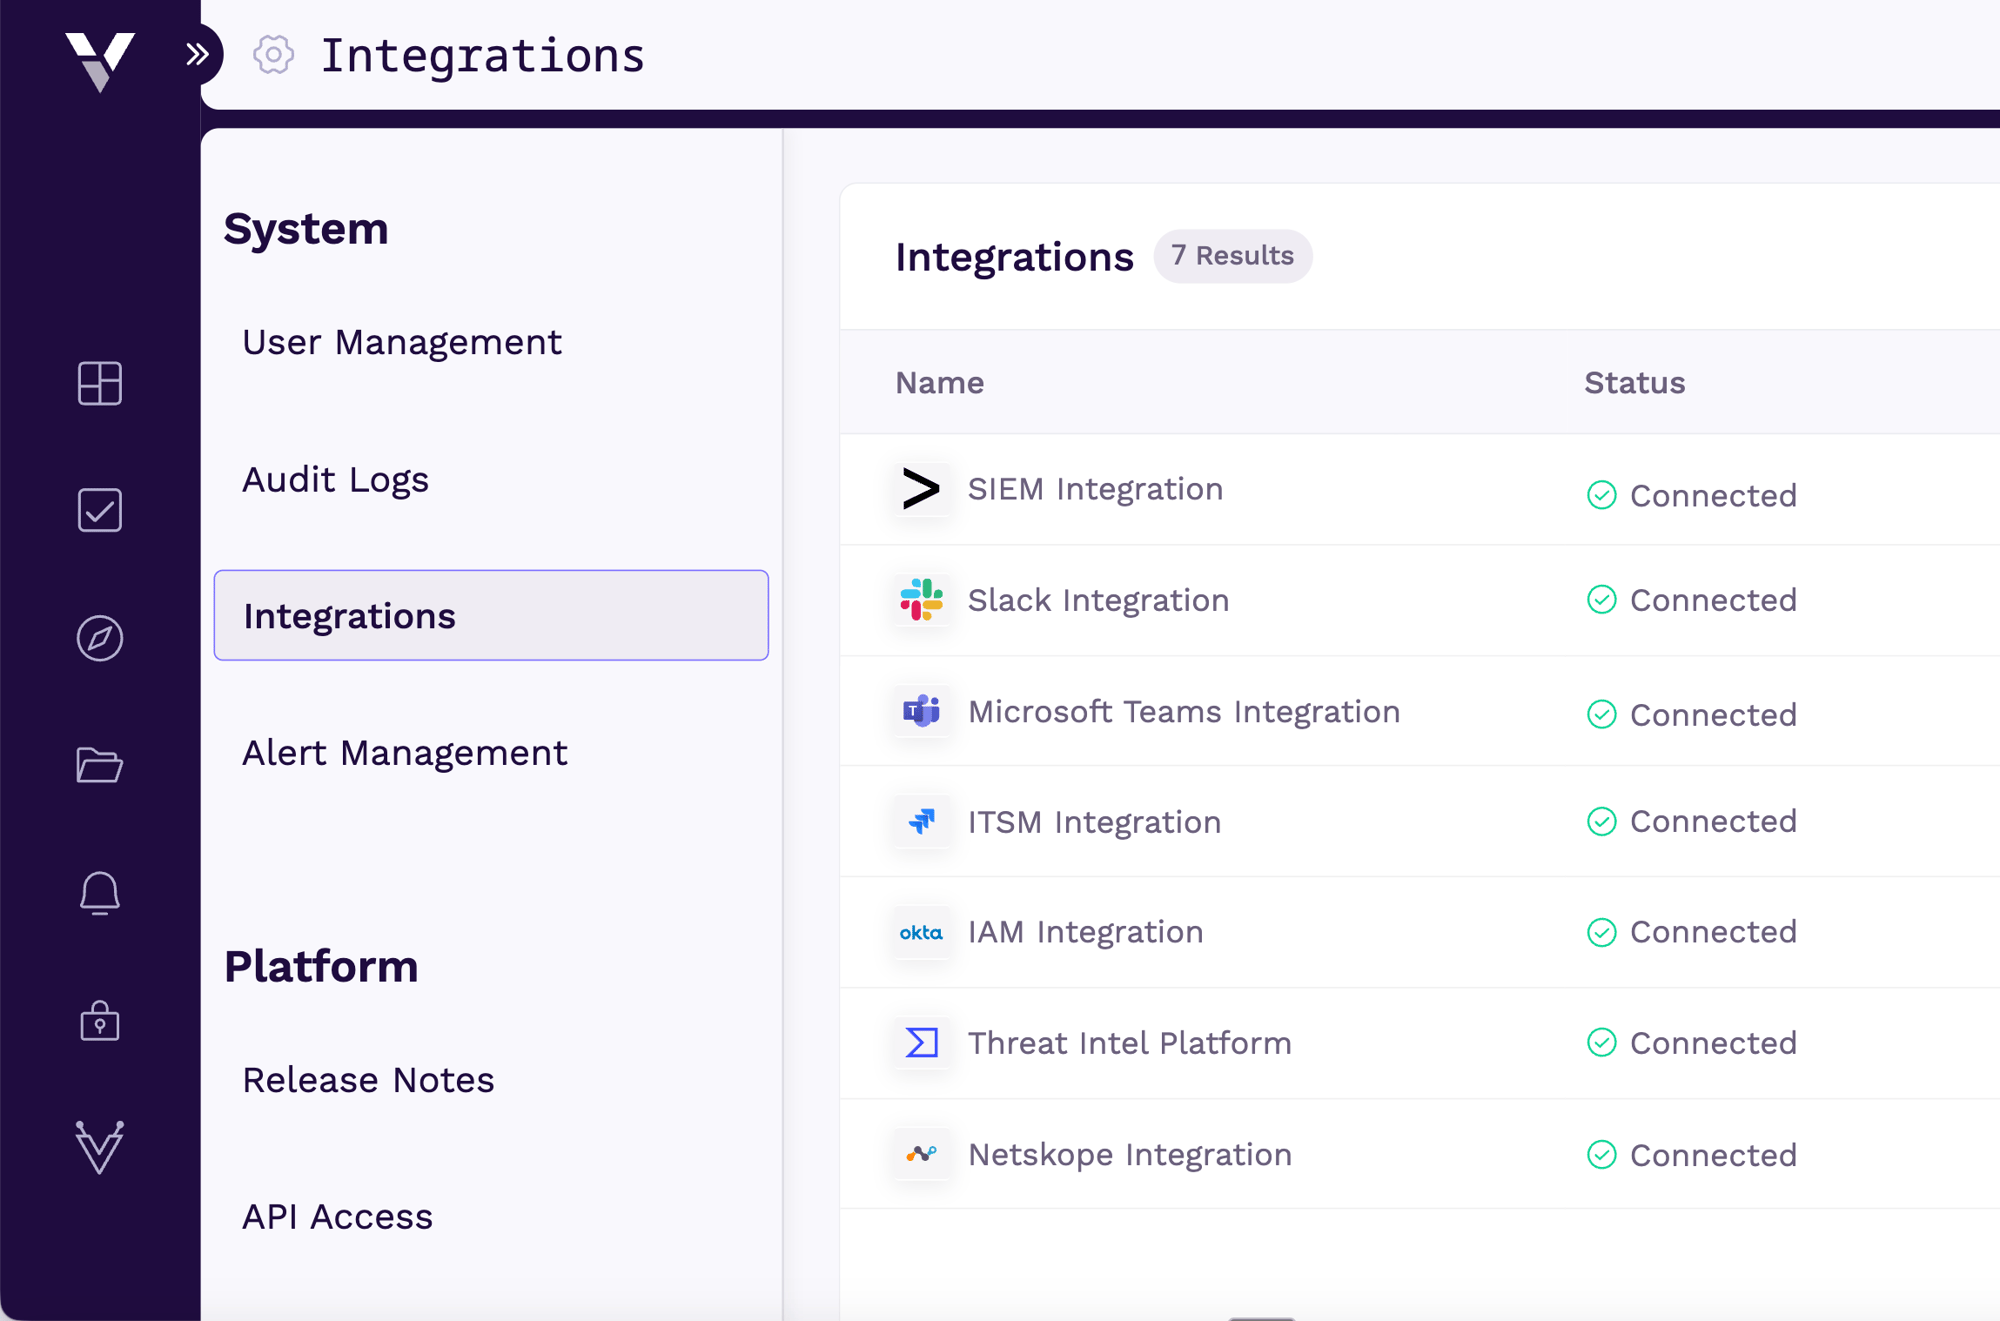Open the folder icon in sidebar
The image size is (2000, 1321).
pyautogui.click(x=100, y=765)
